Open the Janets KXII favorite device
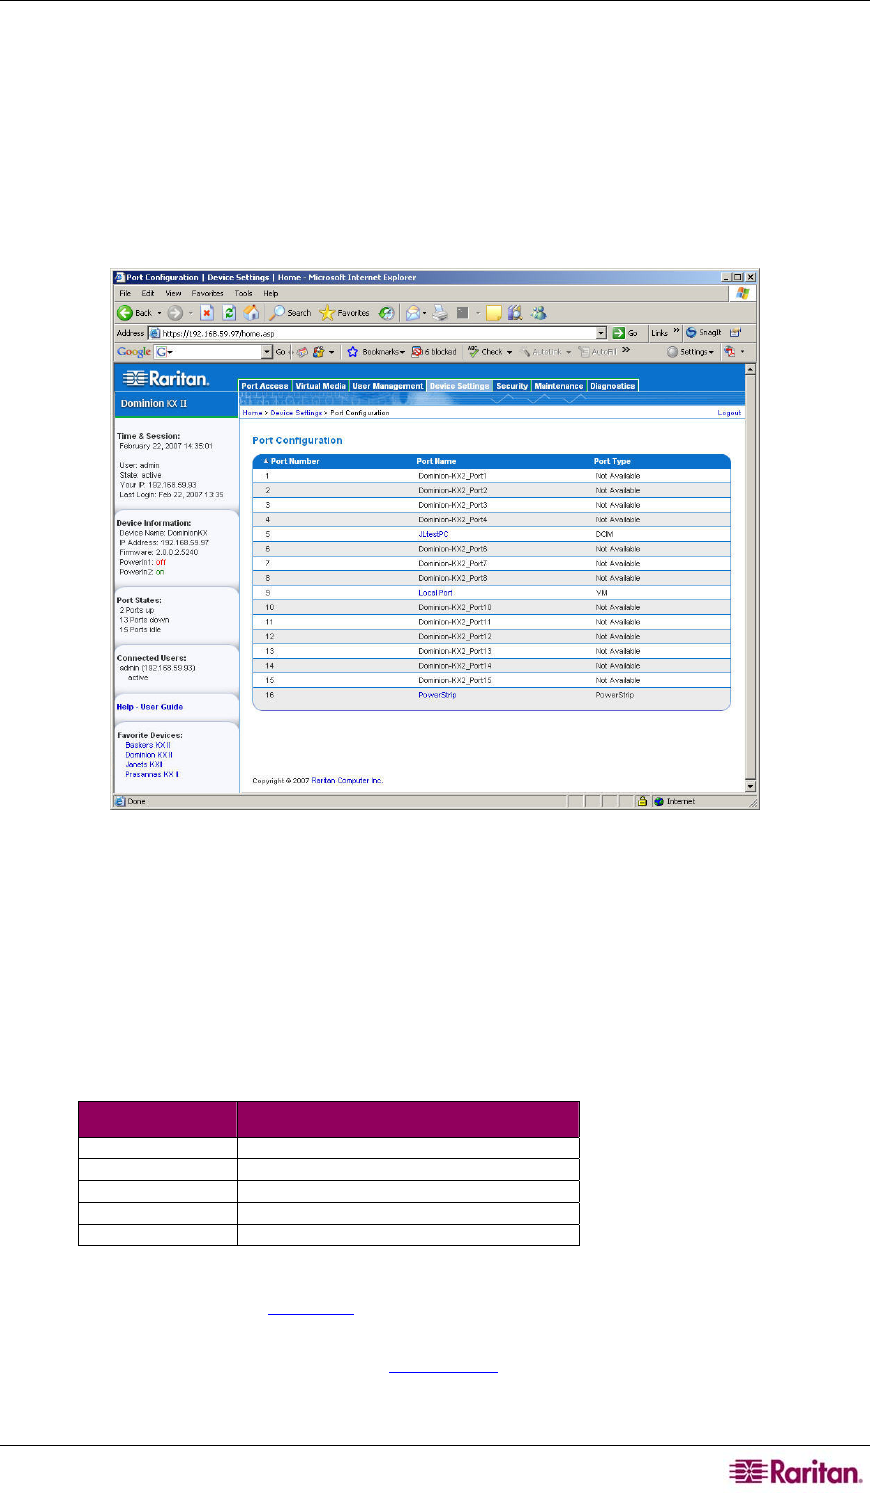Screen dimensions: 870x1493 144,765
